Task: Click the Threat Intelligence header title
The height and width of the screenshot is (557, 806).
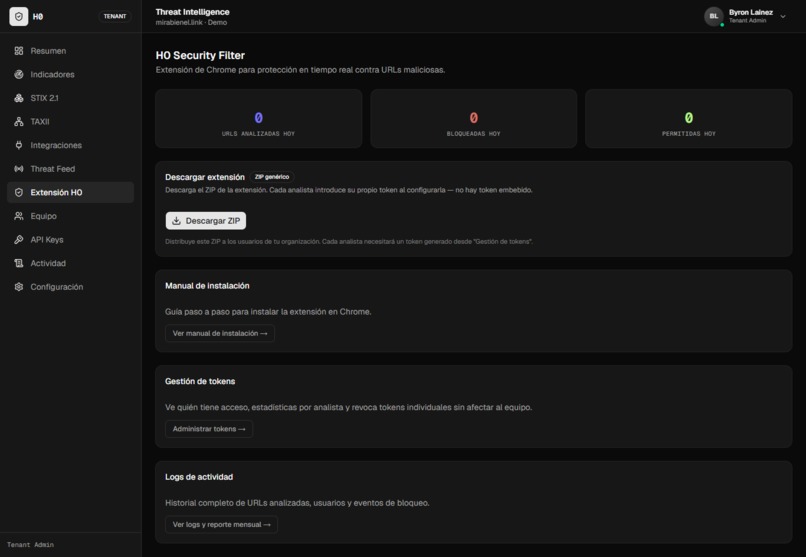Action: 193,12
